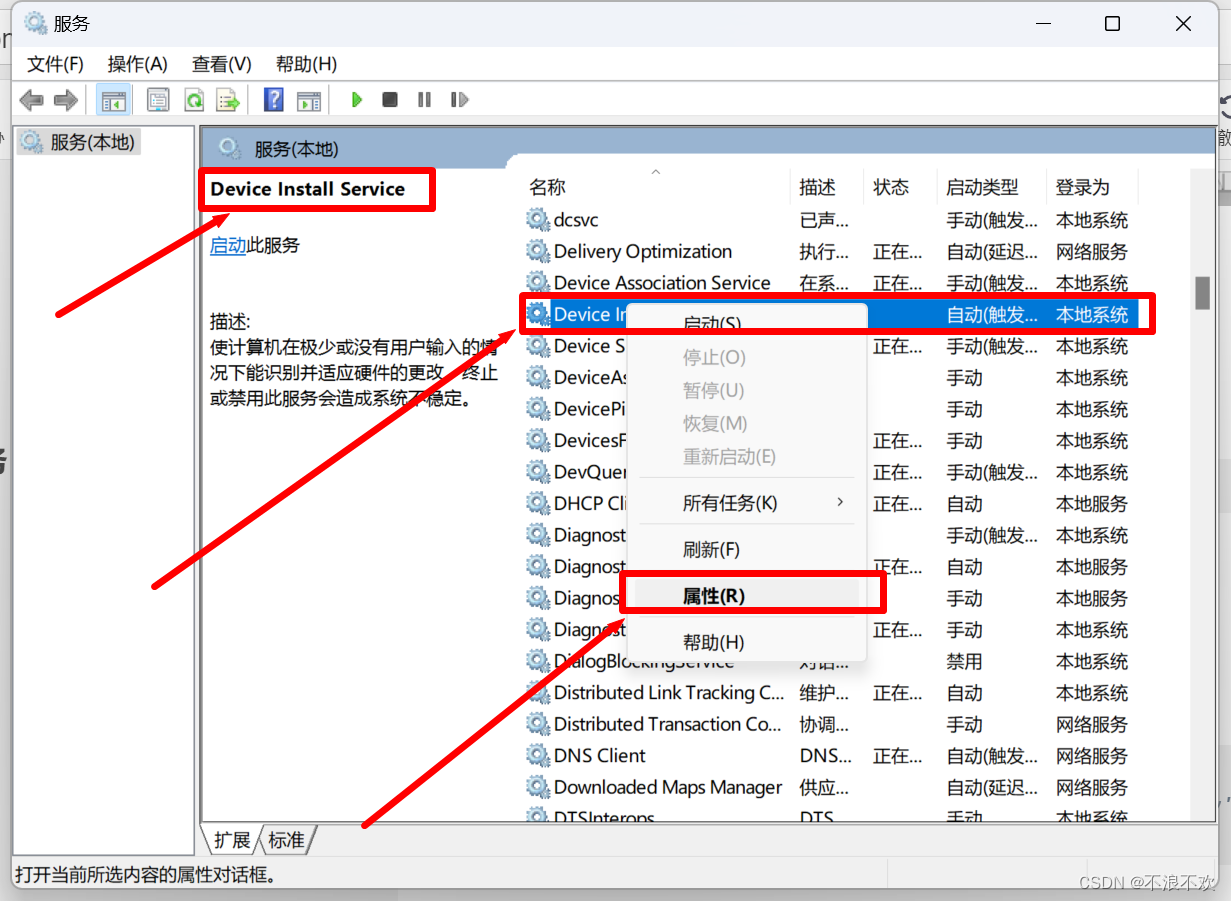Click the Device Install Service heading
This screenshot has height=901, width=1231.
point(308,189)
